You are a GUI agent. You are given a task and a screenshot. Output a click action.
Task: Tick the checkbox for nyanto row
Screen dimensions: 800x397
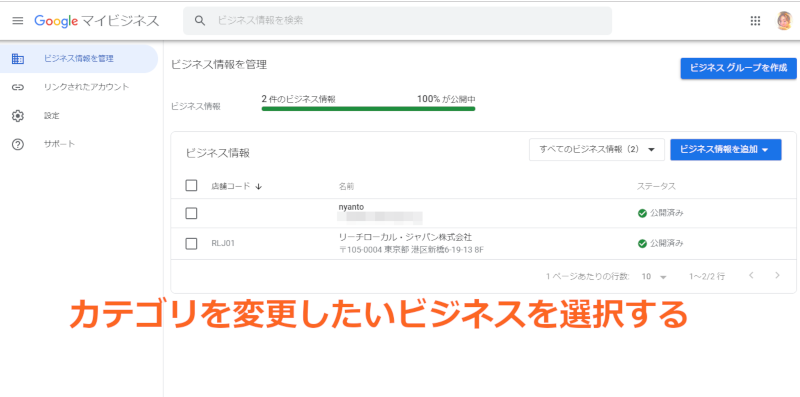[191, 213]
